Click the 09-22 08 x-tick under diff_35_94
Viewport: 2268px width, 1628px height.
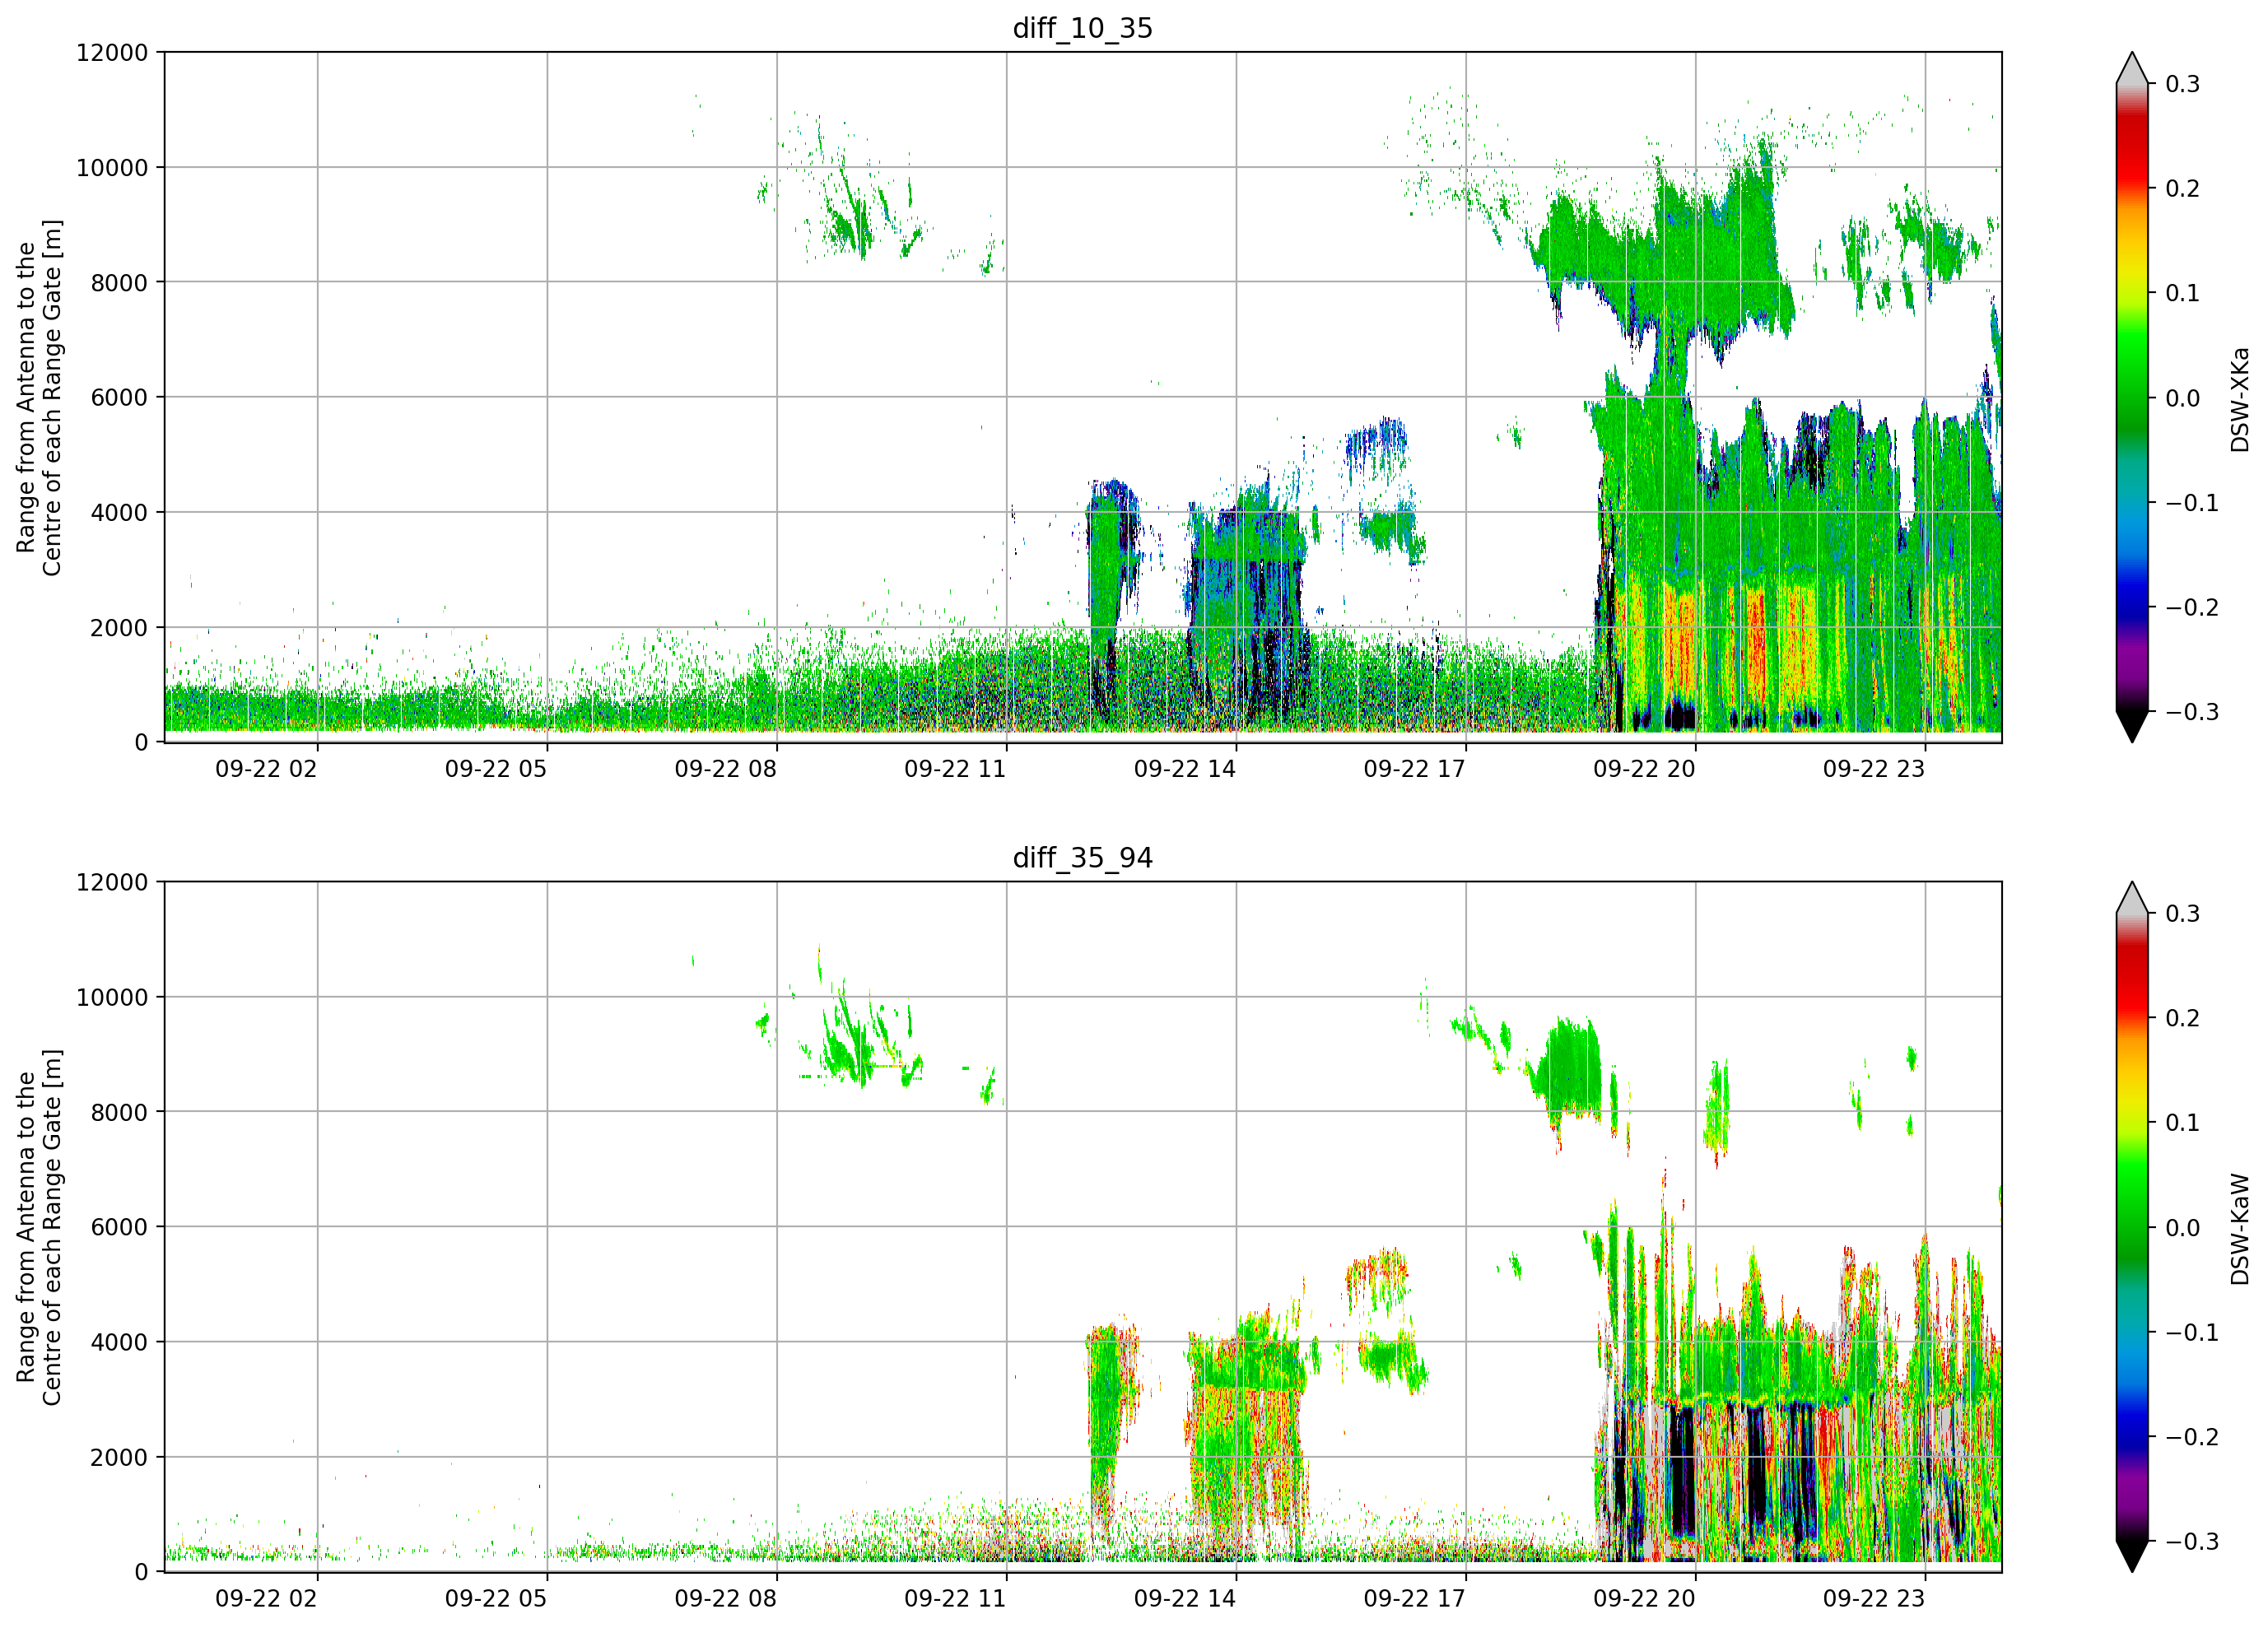tap(725, 1599)
